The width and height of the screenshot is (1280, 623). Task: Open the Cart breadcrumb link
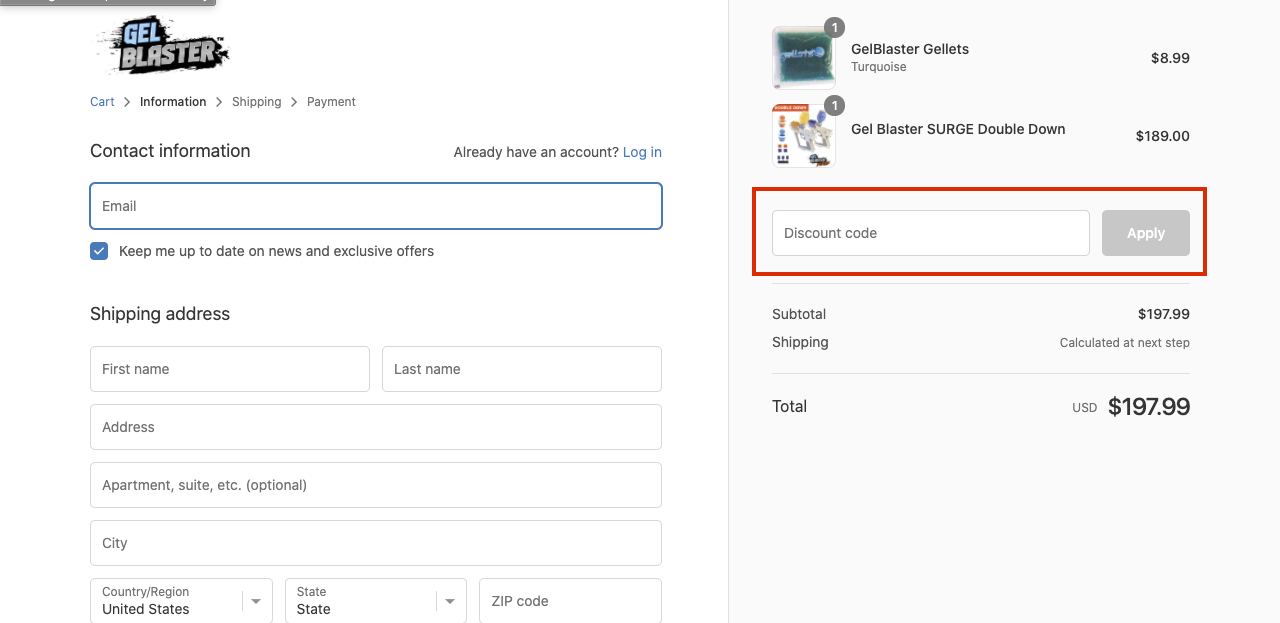click(102, 102)
